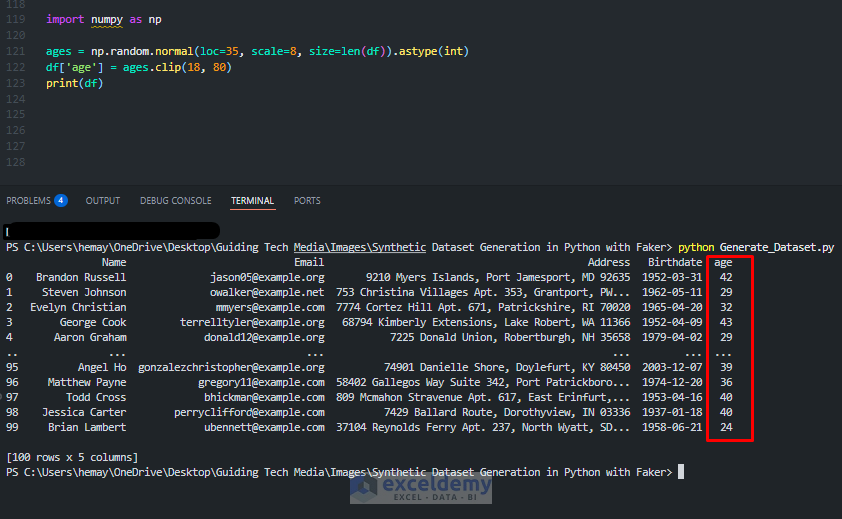This screenshot has width=842, height=519.
Task: Click the age value 24
Action: [726, 428]
